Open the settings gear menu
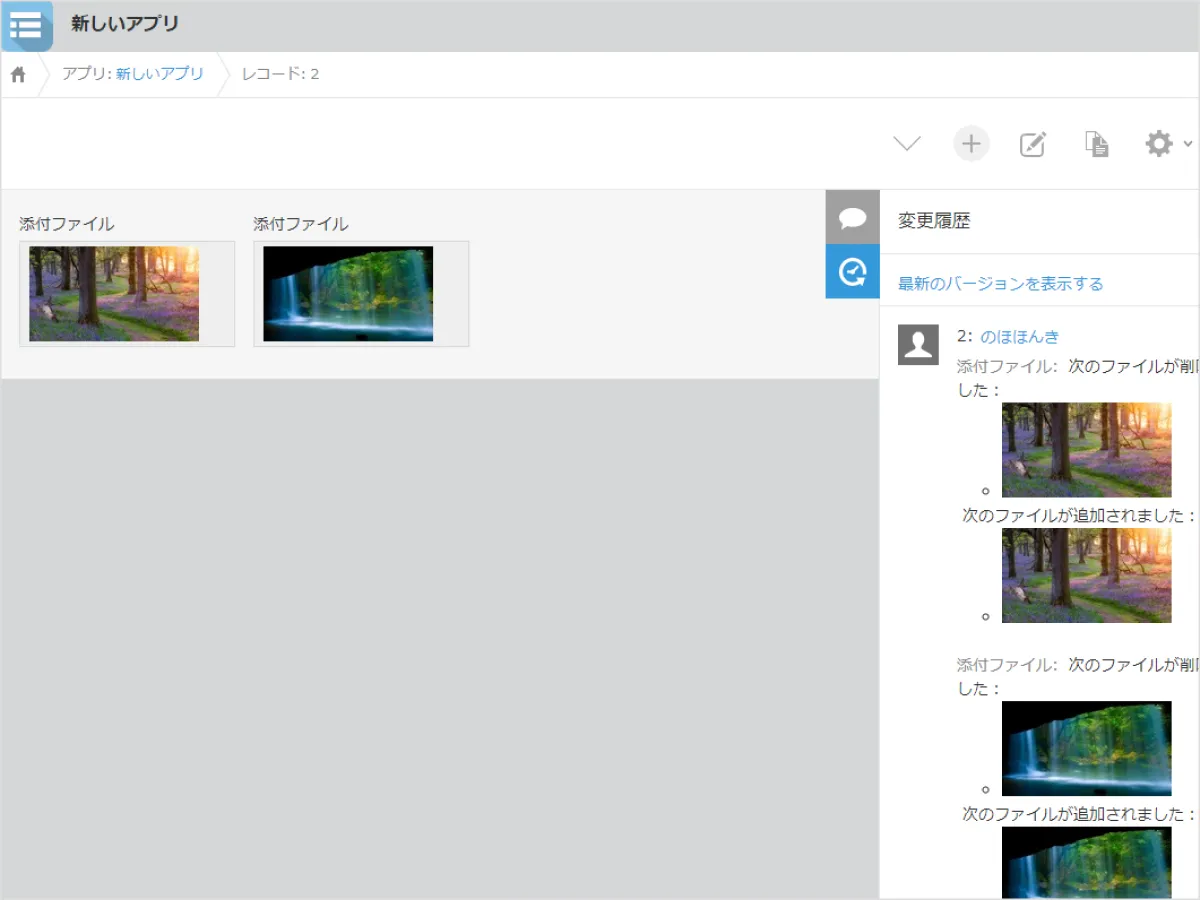 [x=1159, y=144]
